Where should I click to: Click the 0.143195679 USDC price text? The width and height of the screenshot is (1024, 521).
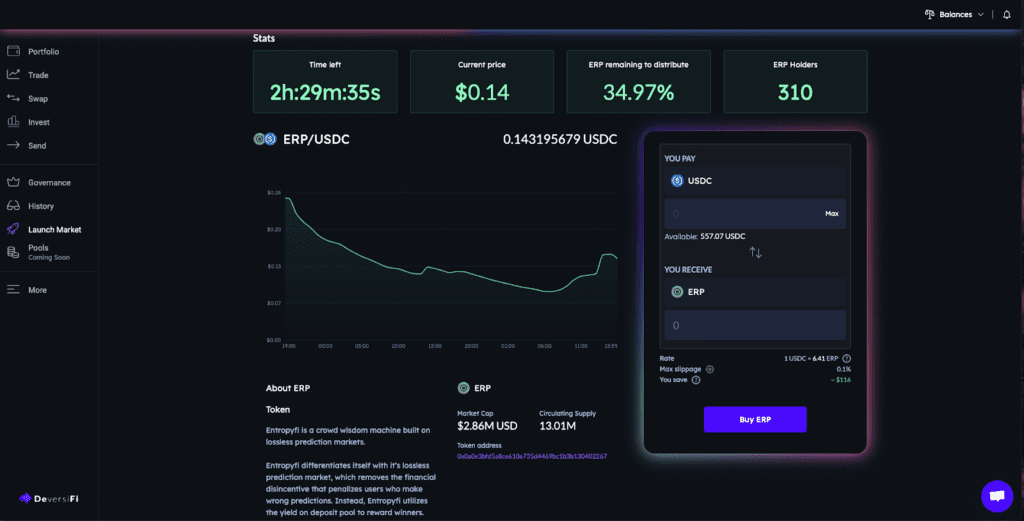[x=560, y=139]
